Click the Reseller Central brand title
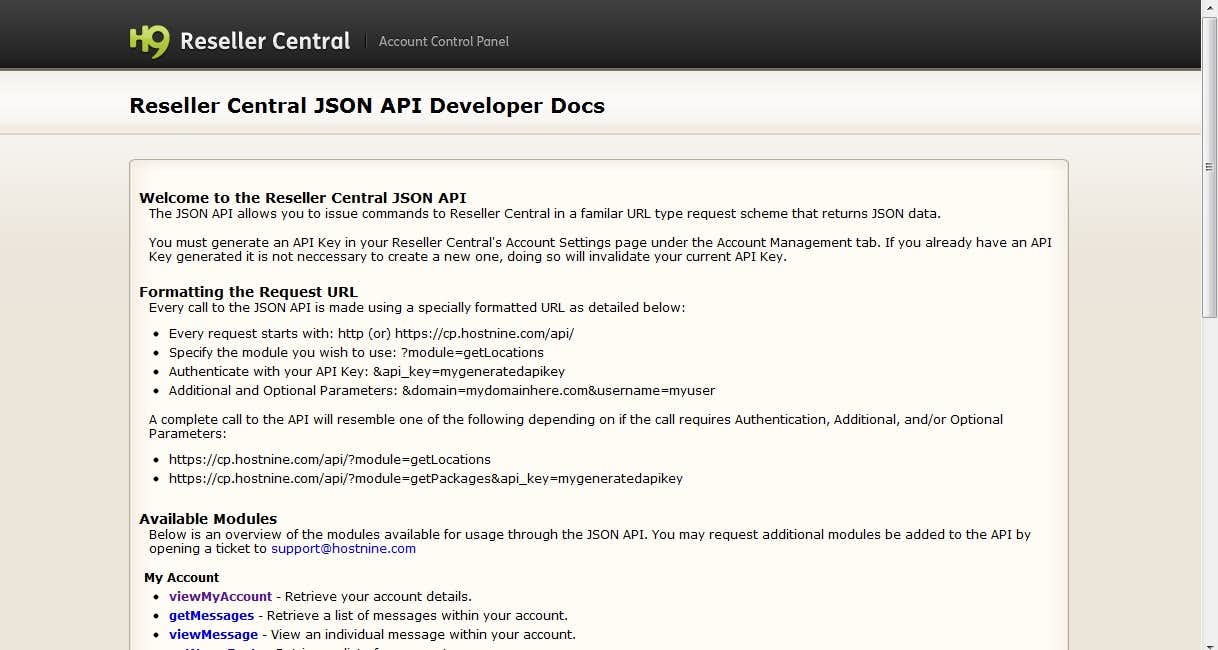The height and width of the screenshot is (650, 1218). pyautogui.click(x=265, y=41)
